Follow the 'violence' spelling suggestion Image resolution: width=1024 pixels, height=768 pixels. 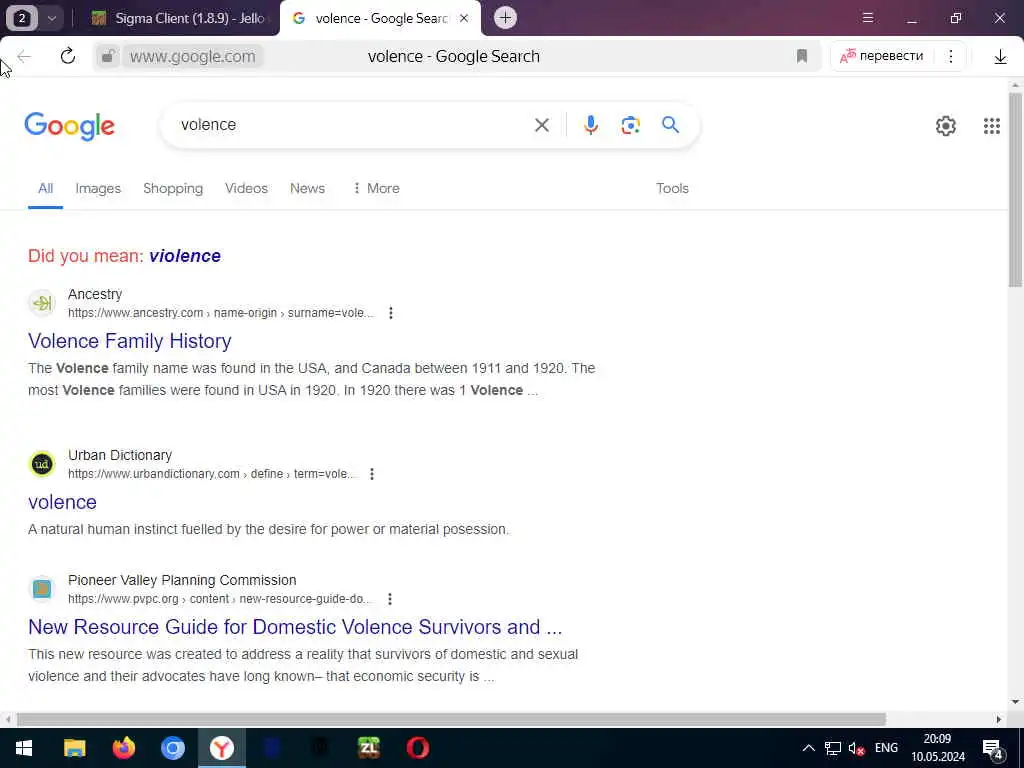click(185, 256)
